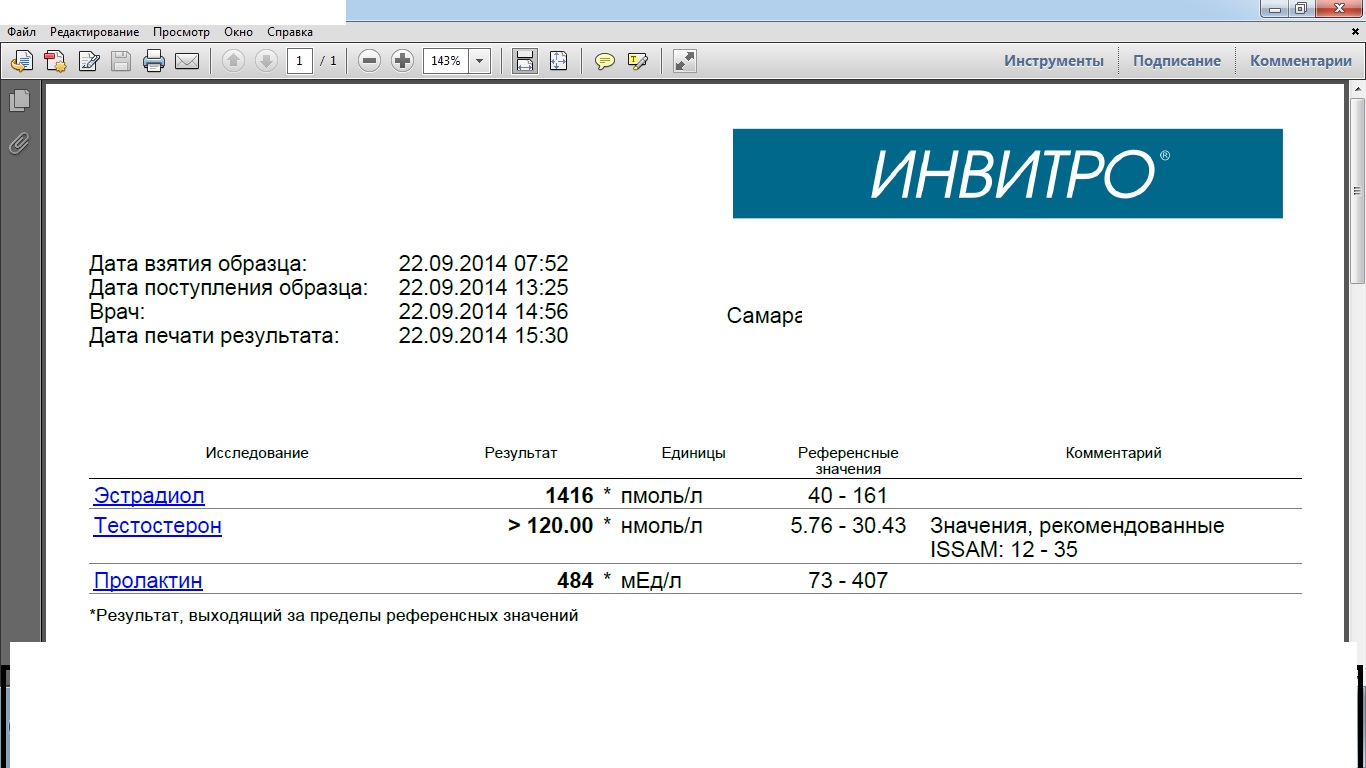
Task: Expand the Комментарии pane
Action: pyautogui.click(x=1300, y=61)
